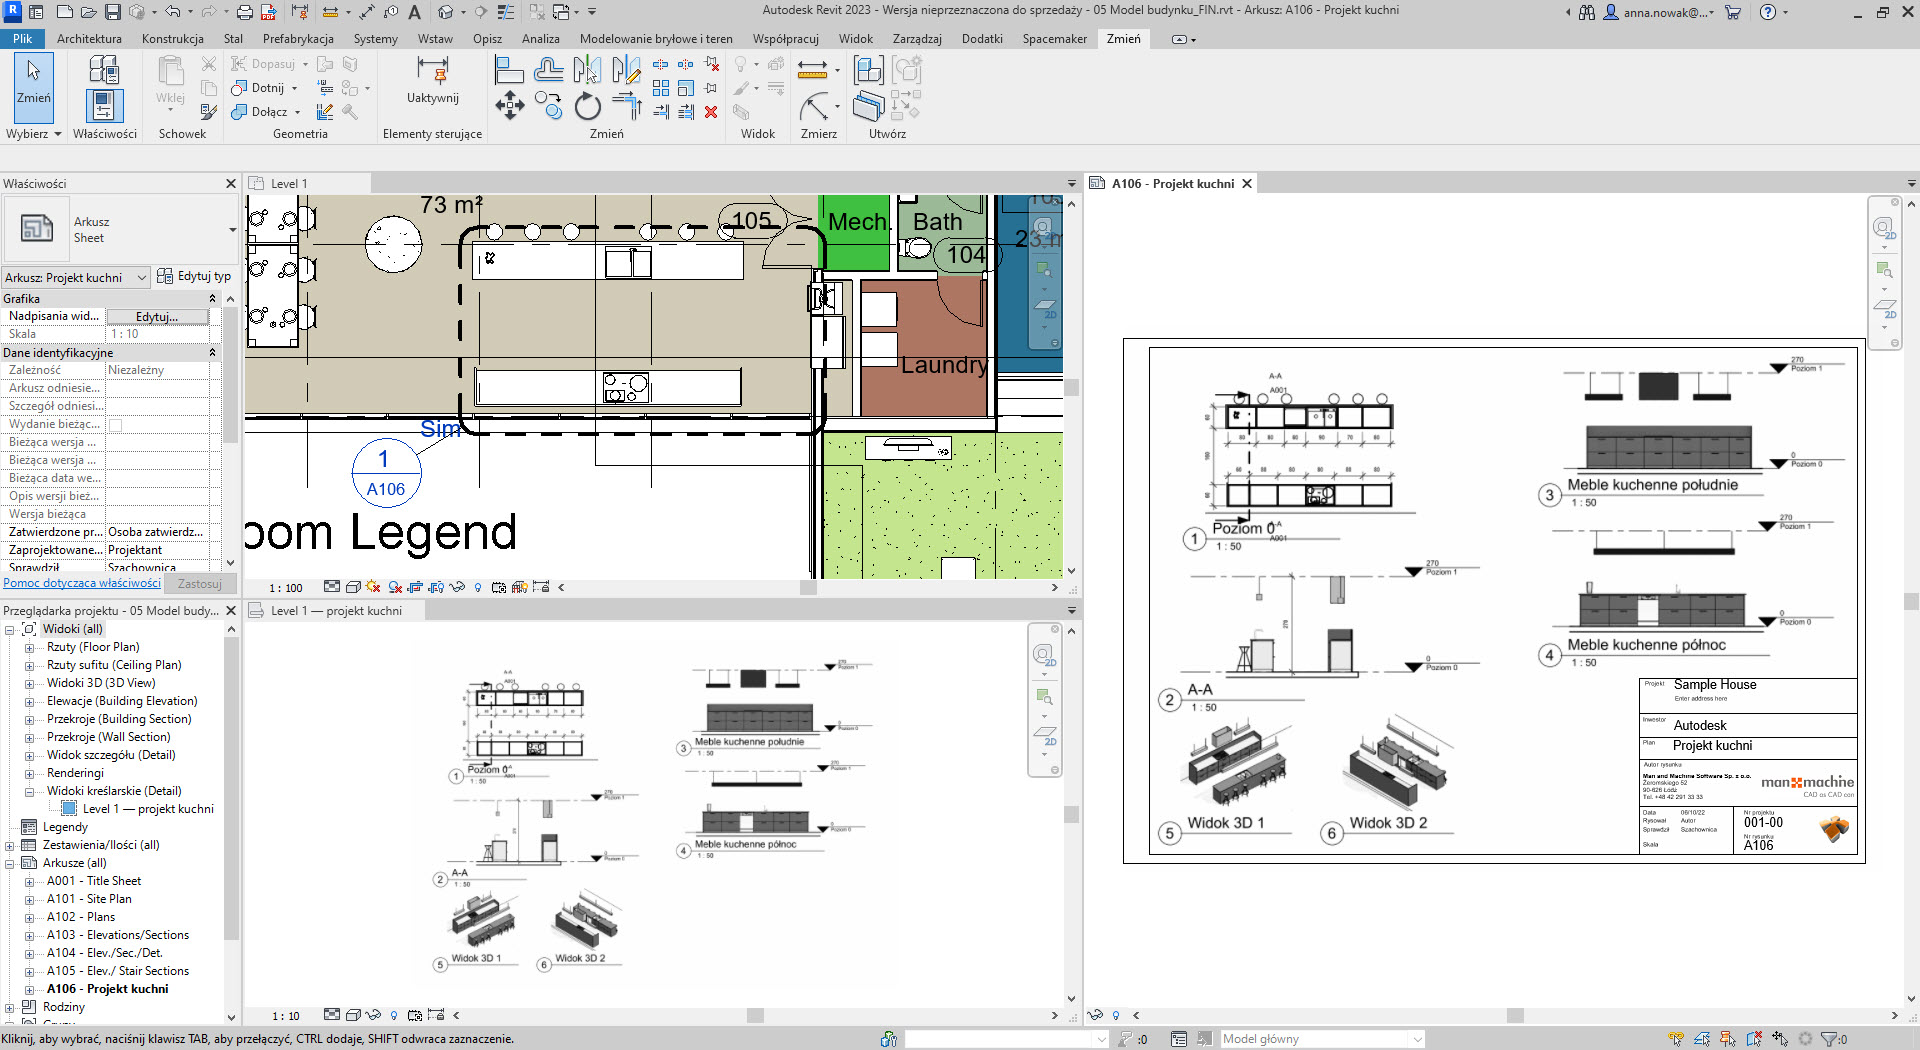
Task: Choose the Mirror Pick Axis tool
Action: click(x=587, y=70)
